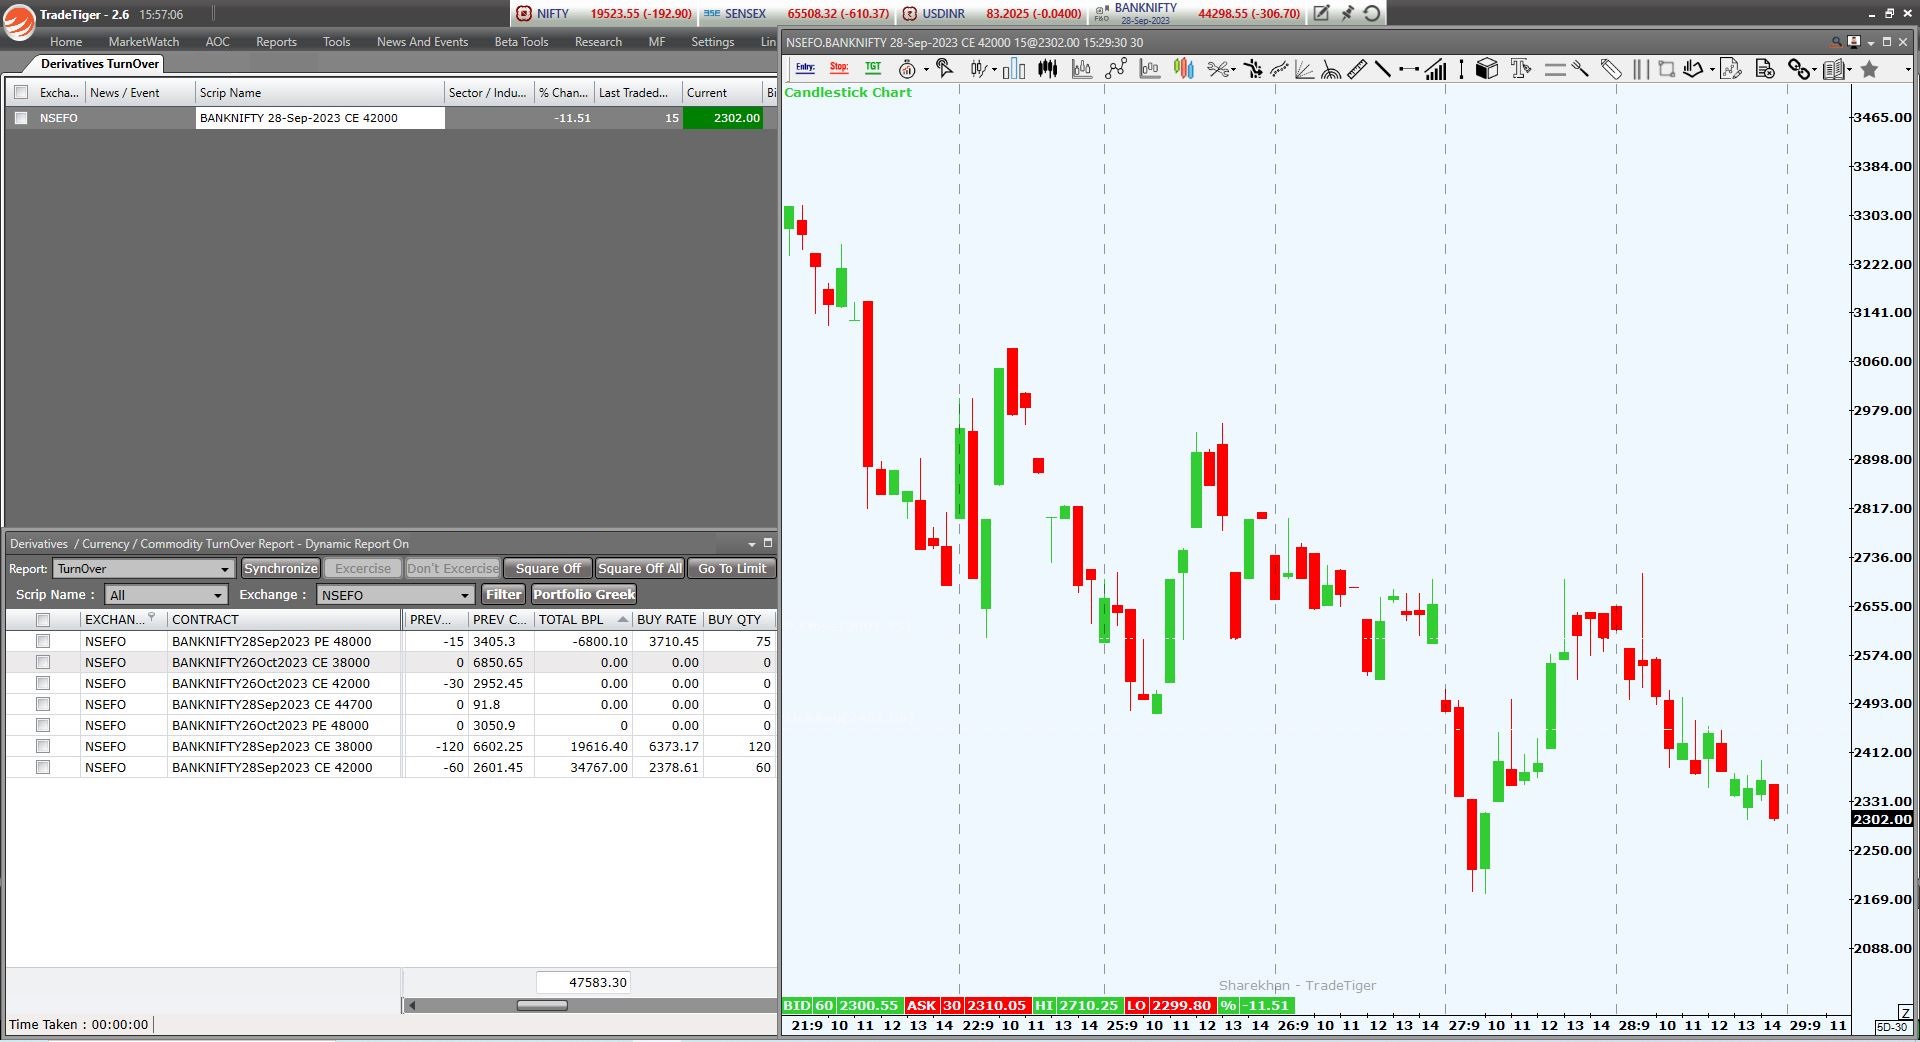Click the 5D-30 chart period indicator
This screenshot has height=1042, width=1920.
[1892, 1027]
